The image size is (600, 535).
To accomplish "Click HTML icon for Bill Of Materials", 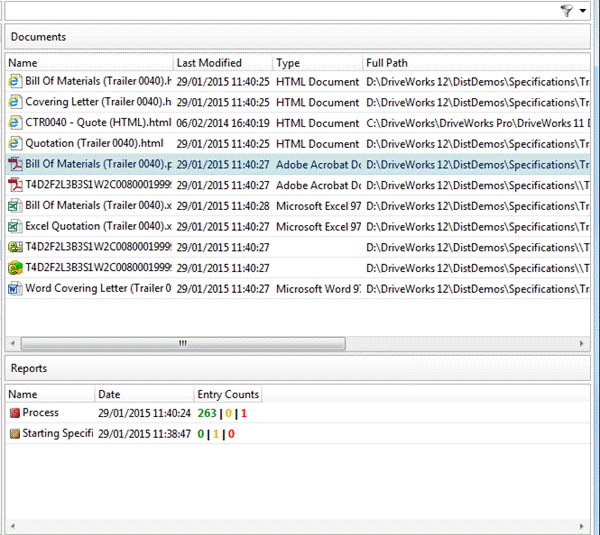I will (x=14, y=82).
